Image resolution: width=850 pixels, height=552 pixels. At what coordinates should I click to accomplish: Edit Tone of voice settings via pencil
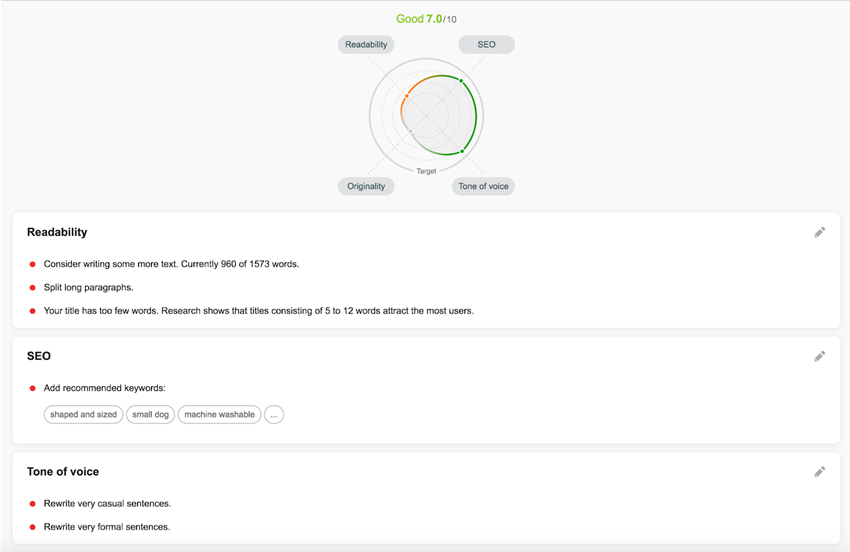819,472
